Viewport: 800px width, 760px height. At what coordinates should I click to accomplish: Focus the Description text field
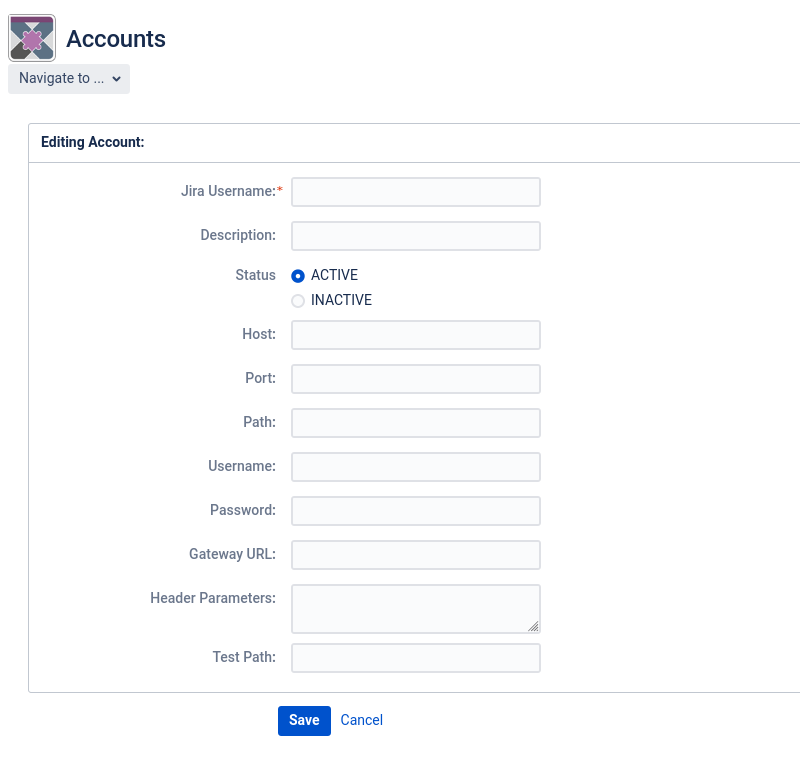tap(416, 236)
